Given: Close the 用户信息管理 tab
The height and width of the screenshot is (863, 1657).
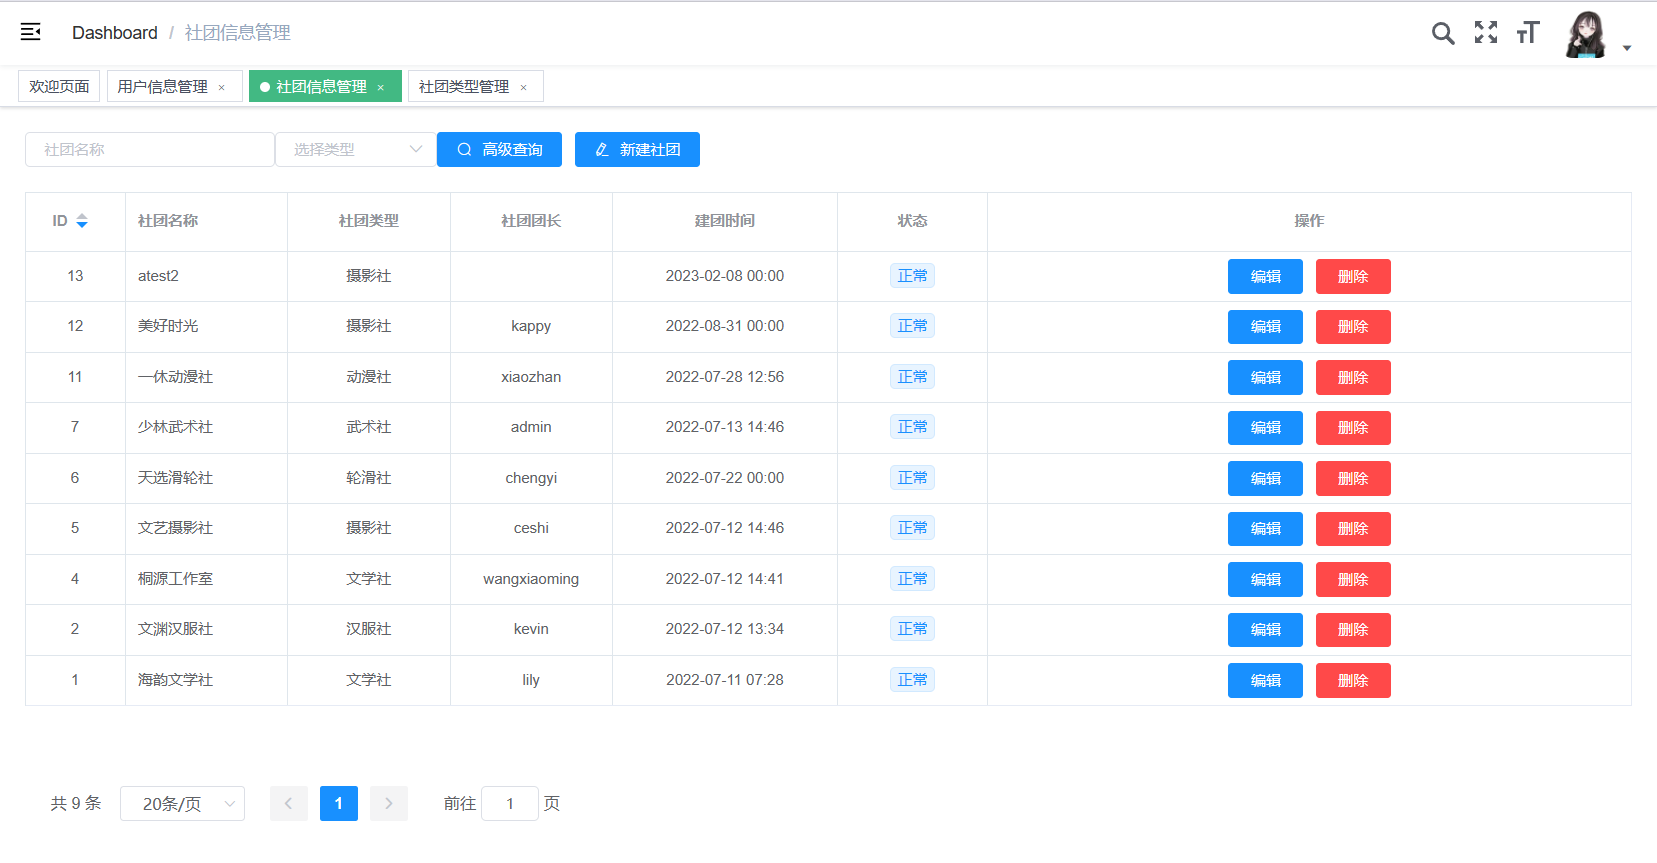Looking at the screenshot, I should (x=222, y=88).
